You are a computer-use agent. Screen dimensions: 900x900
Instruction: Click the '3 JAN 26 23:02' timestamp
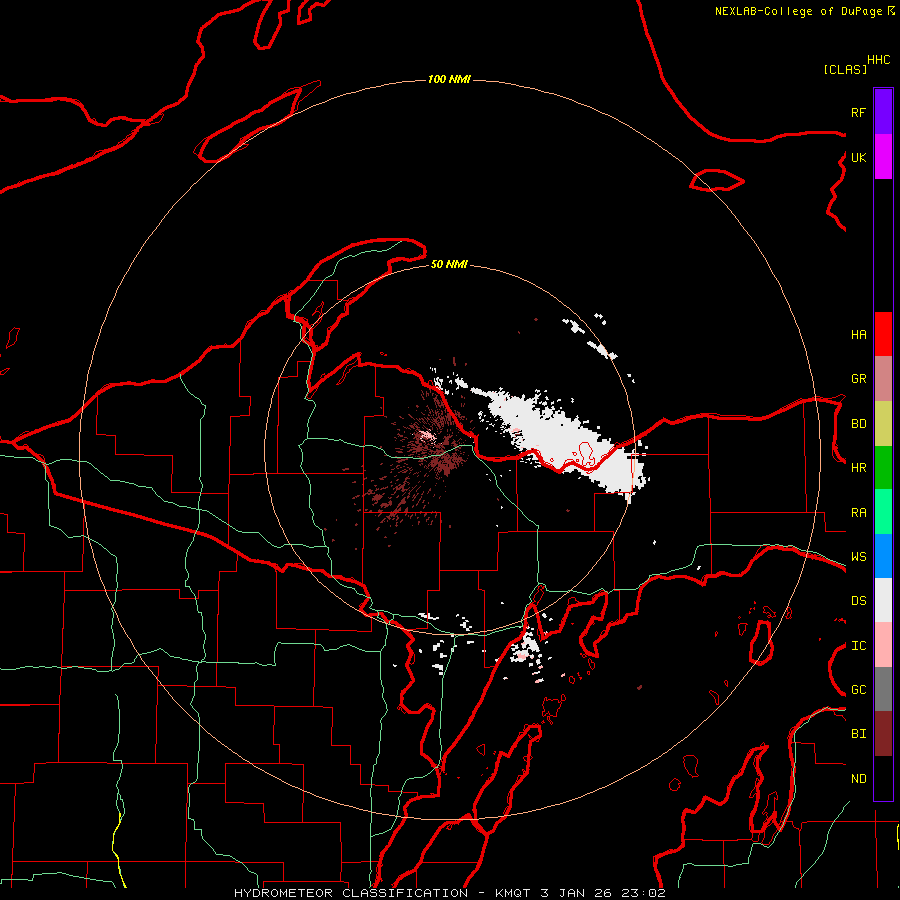pos(603,893)
